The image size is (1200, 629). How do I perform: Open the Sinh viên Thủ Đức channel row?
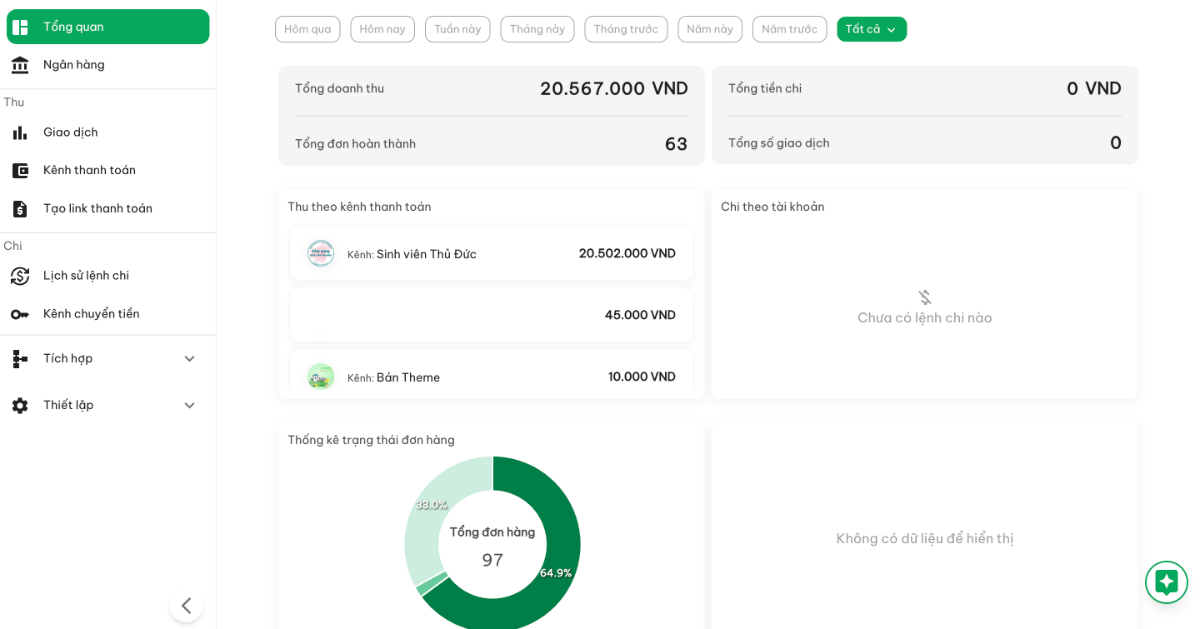click(491, 253)
